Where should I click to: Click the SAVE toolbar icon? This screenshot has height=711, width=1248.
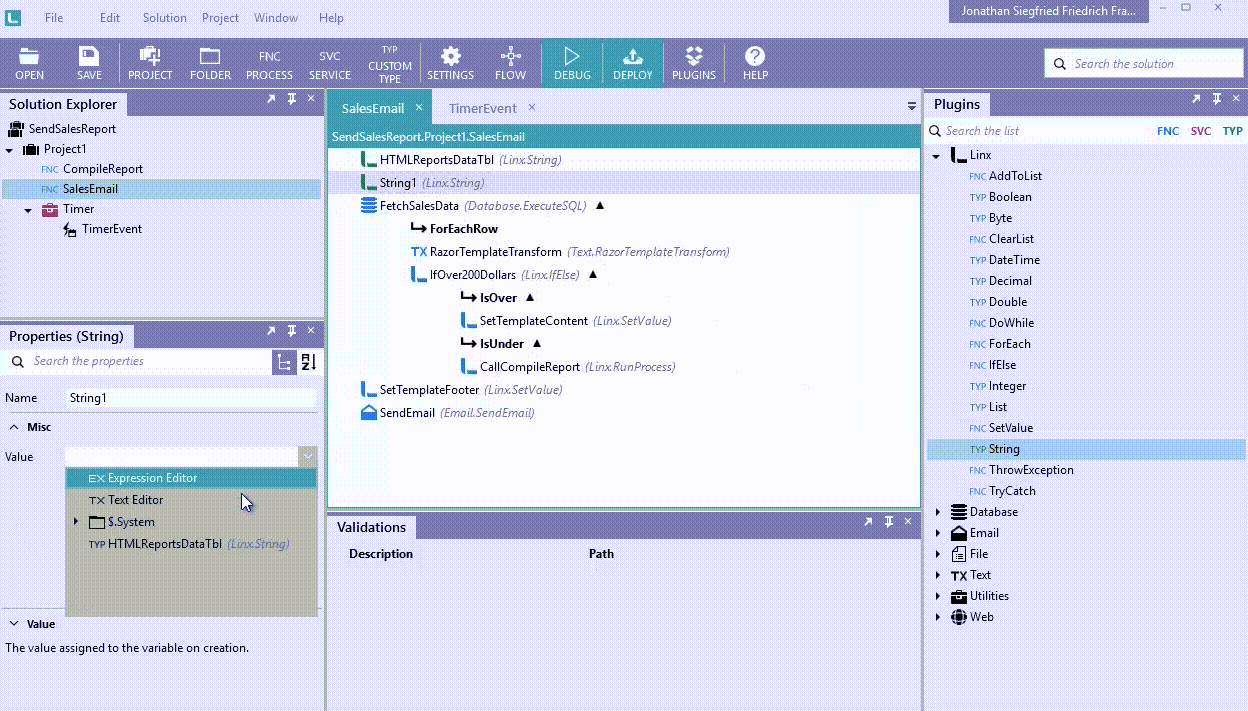(89, 63)
